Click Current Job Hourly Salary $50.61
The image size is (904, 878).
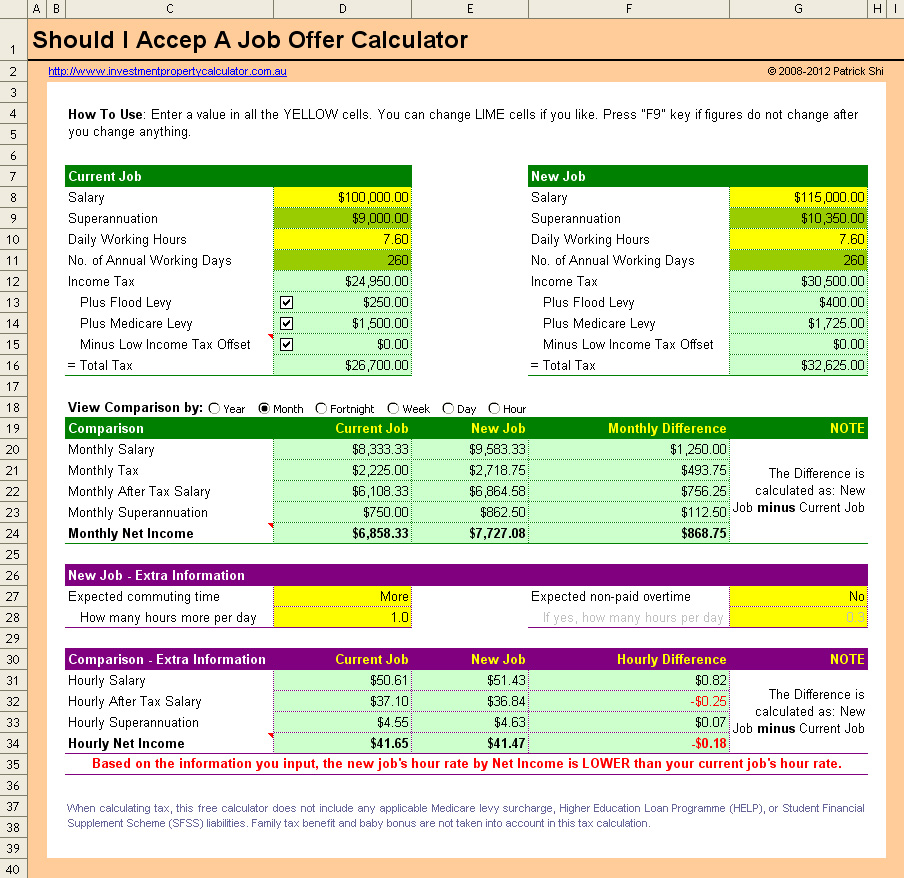point(342,681)
